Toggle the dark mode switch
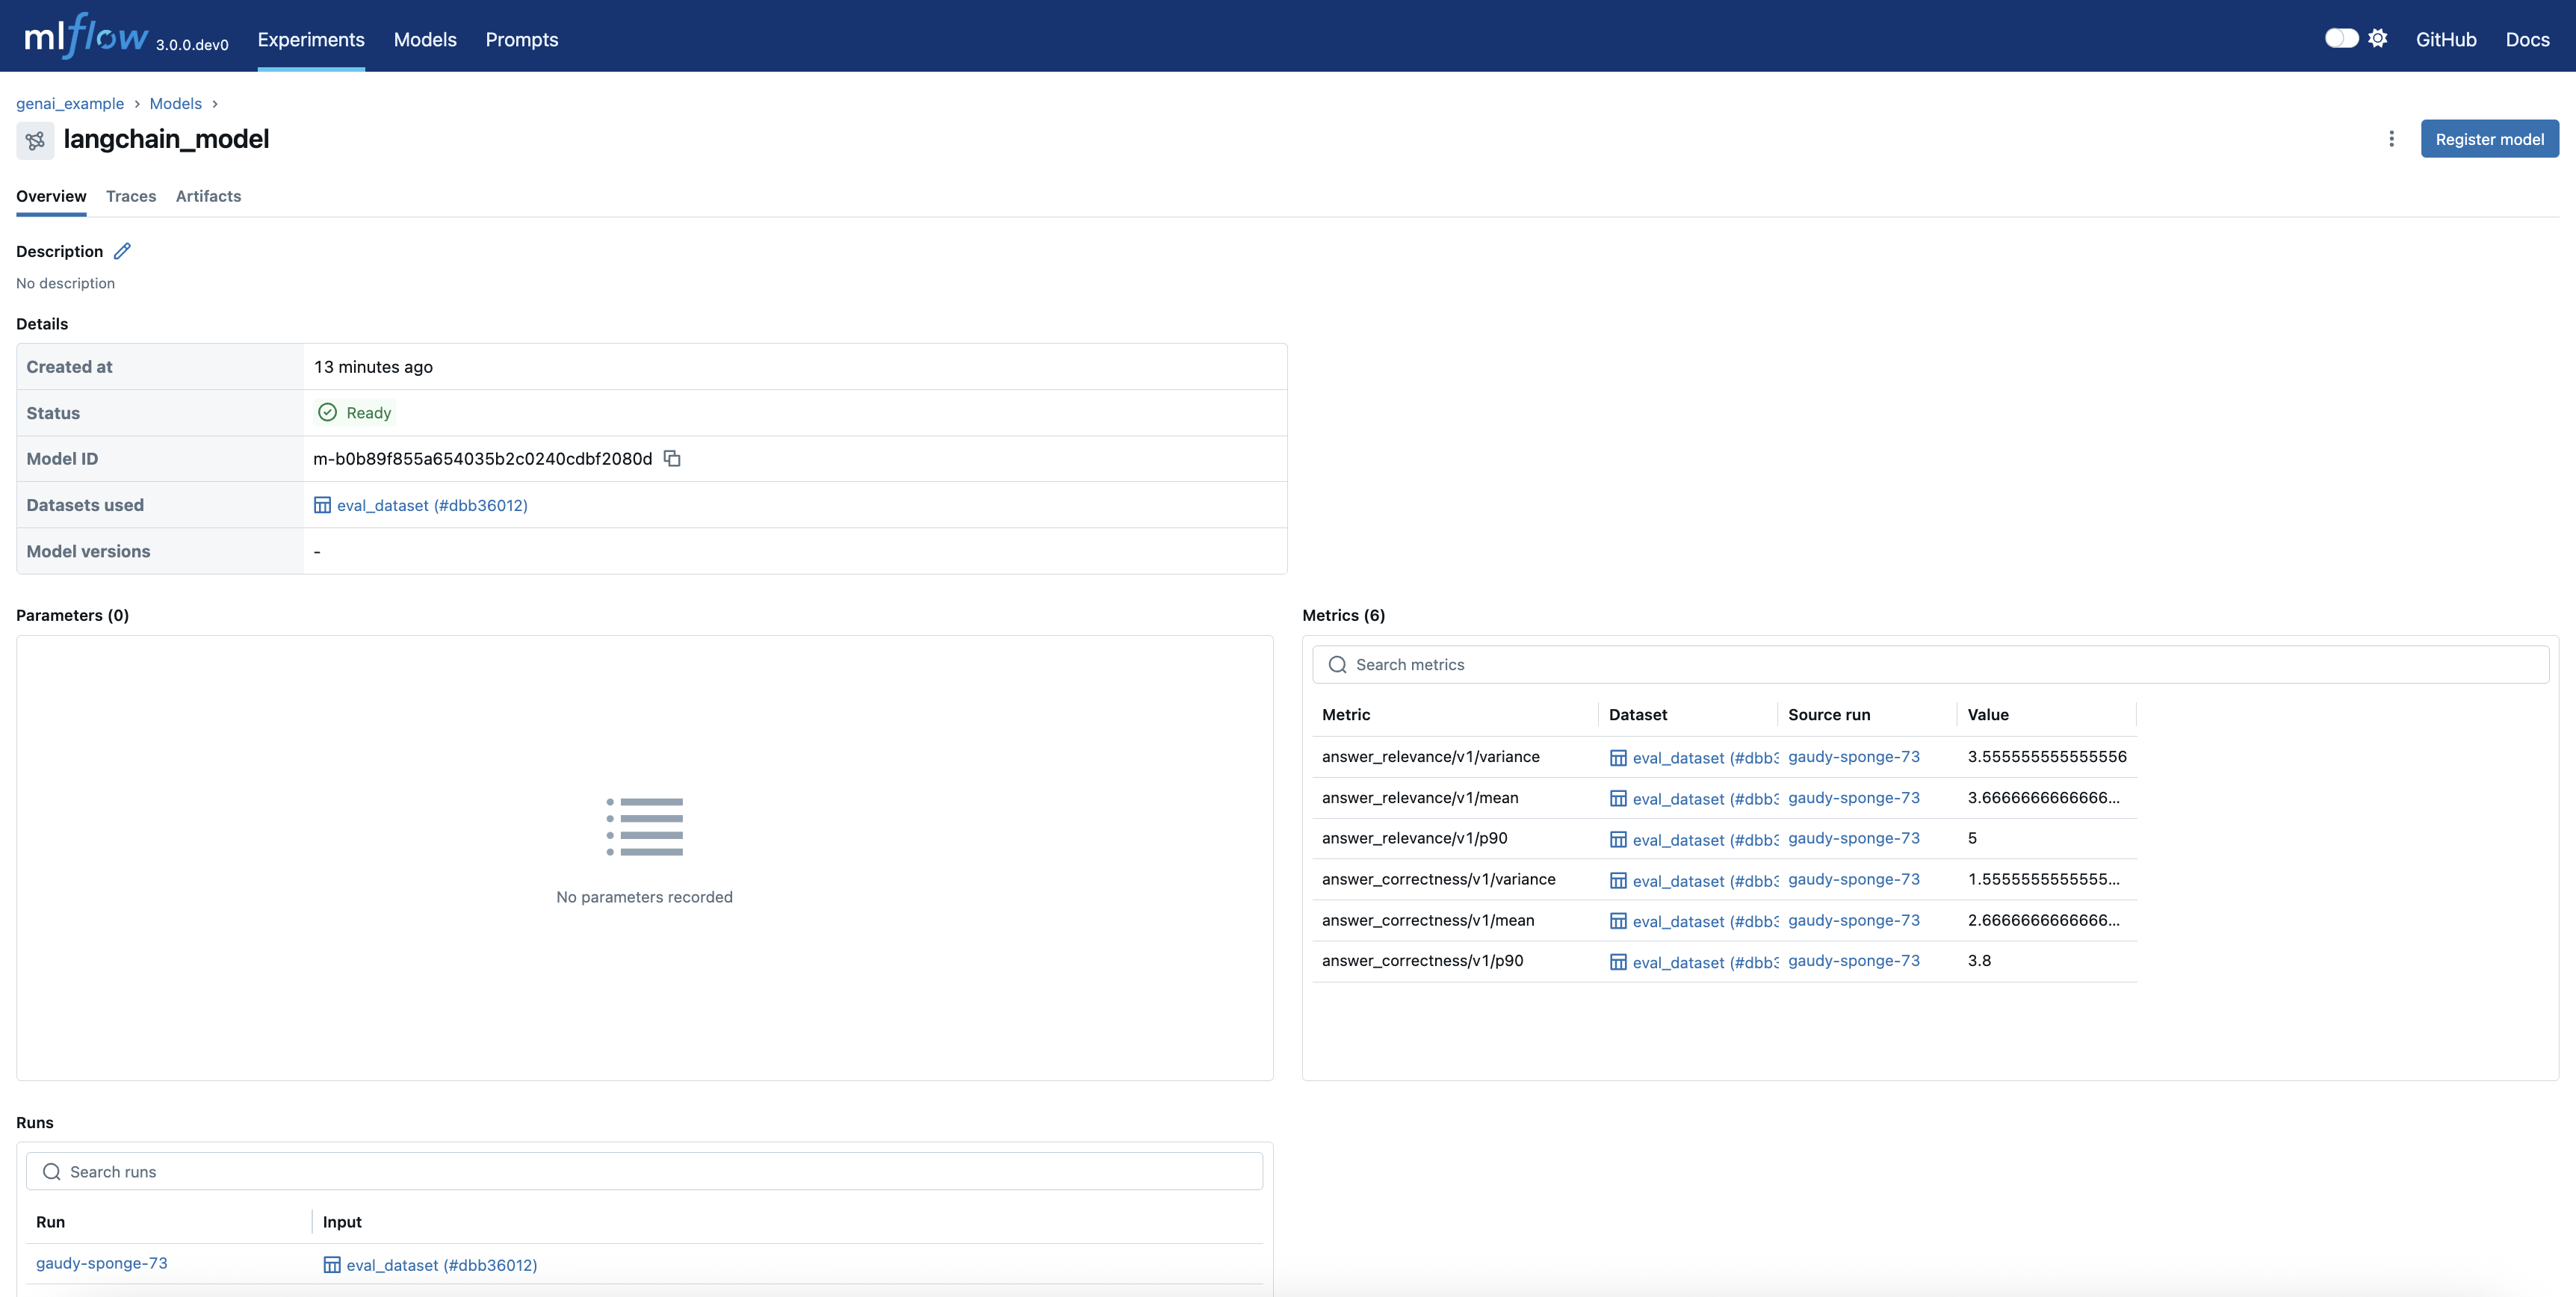 coord(2341,37)
